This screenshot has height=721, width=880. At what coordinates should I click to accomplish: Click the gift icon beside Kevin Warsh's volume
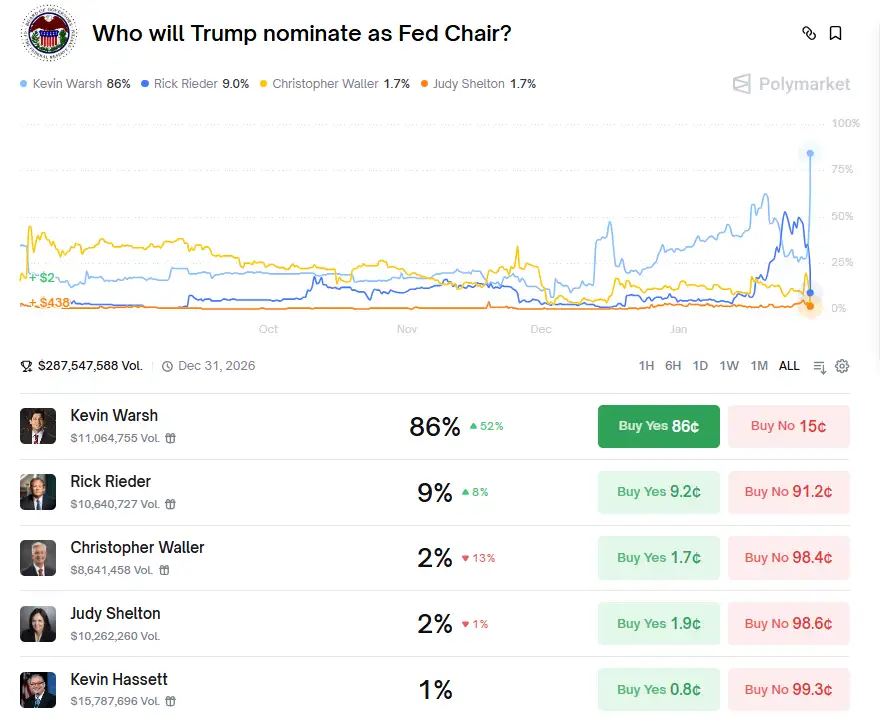click(171, 438)
